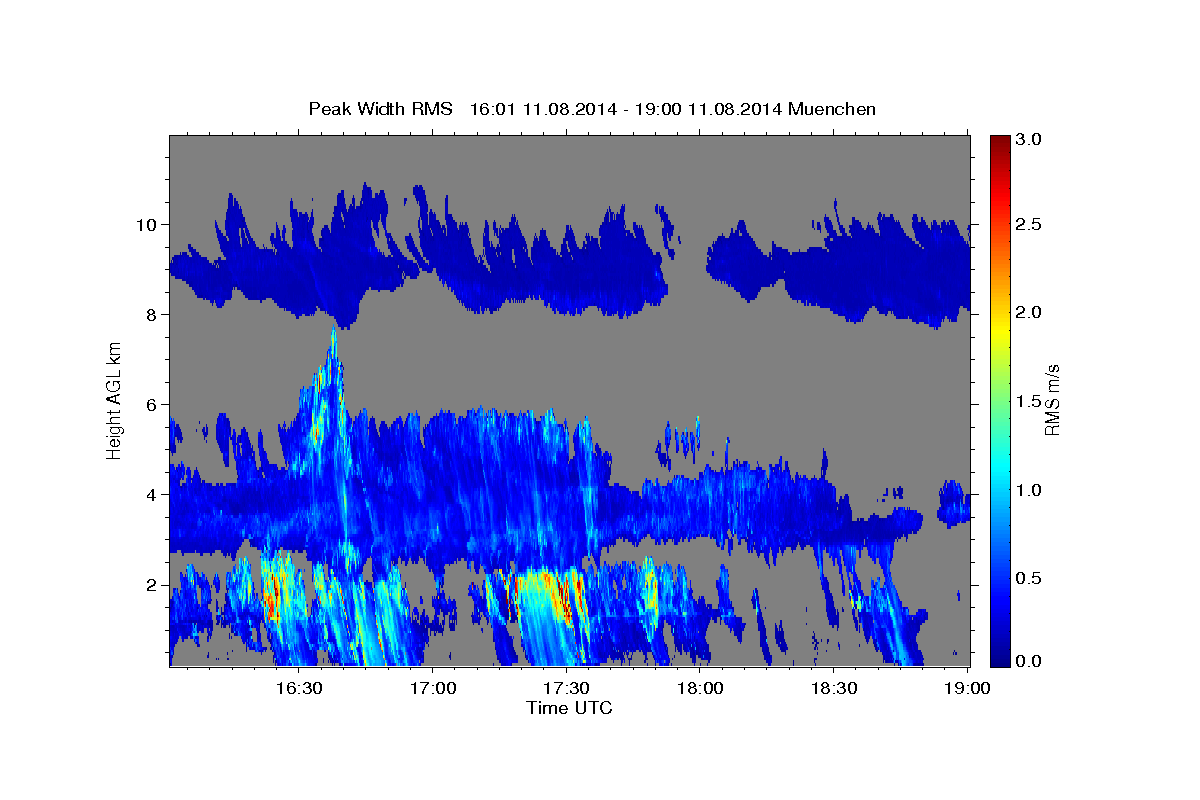Click the height tick label 8

(152, 315)
